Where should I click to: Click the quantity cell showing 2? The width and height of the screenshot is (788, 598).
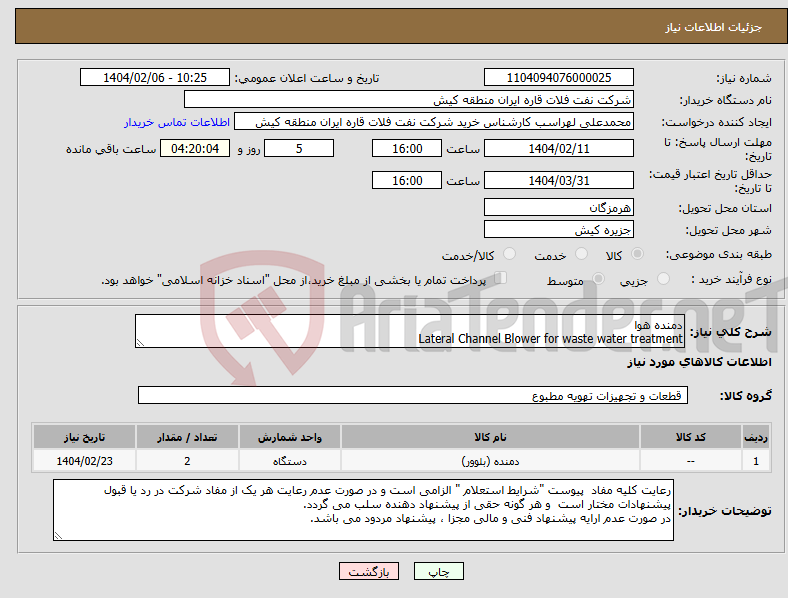187,461
